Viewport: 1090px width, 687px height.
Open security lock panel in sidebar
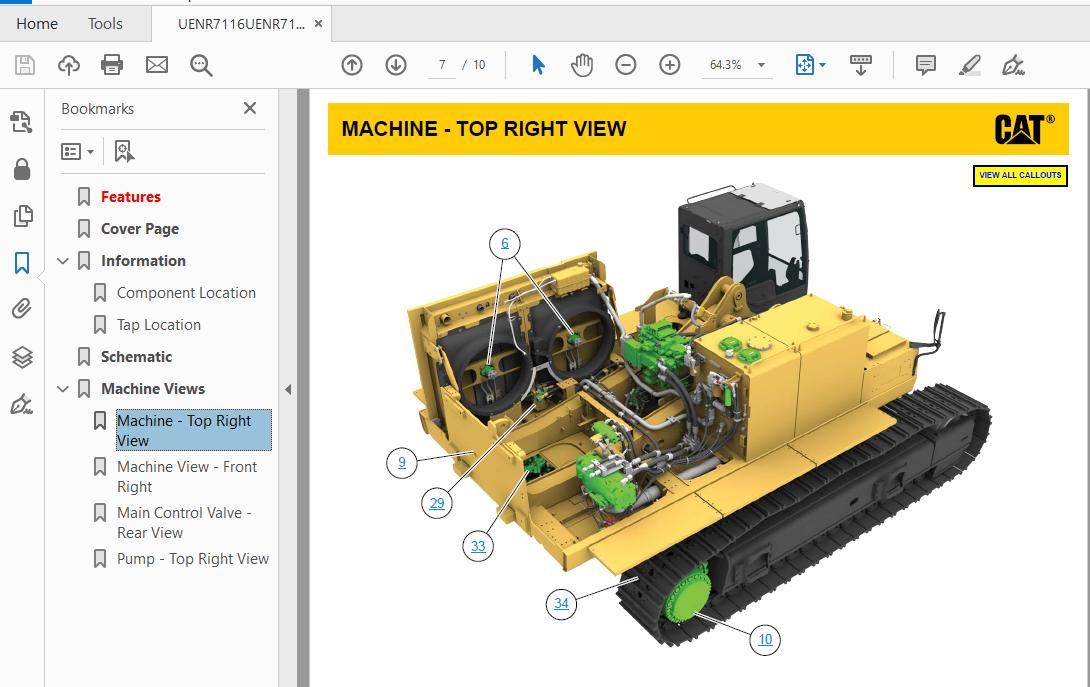[x=22, y=169]
